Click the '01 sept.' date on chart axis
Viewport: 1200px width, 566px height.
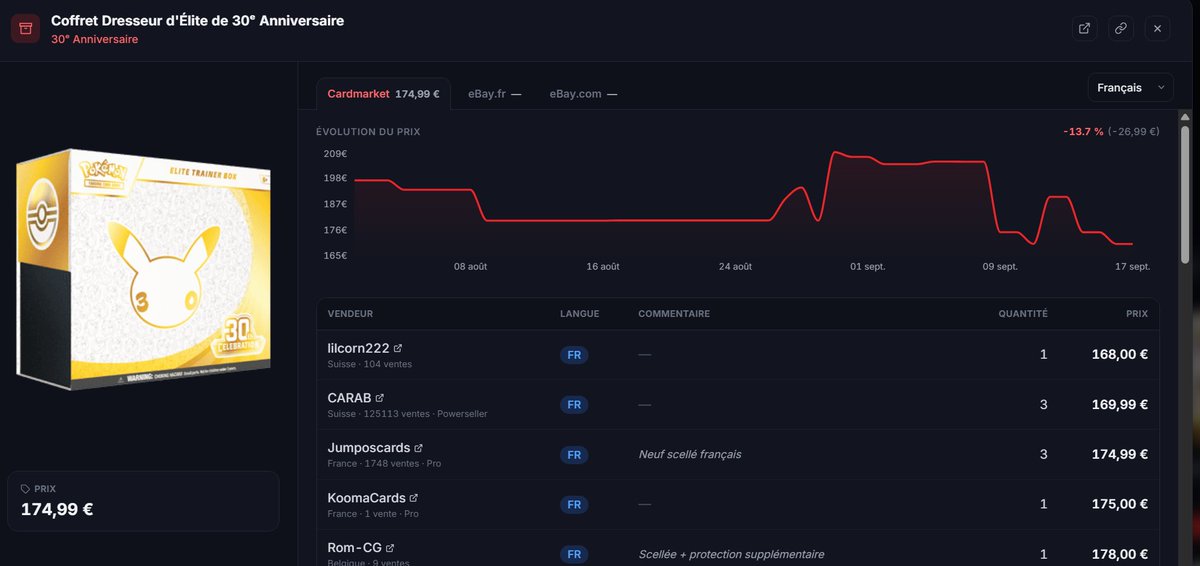point(867,267)
